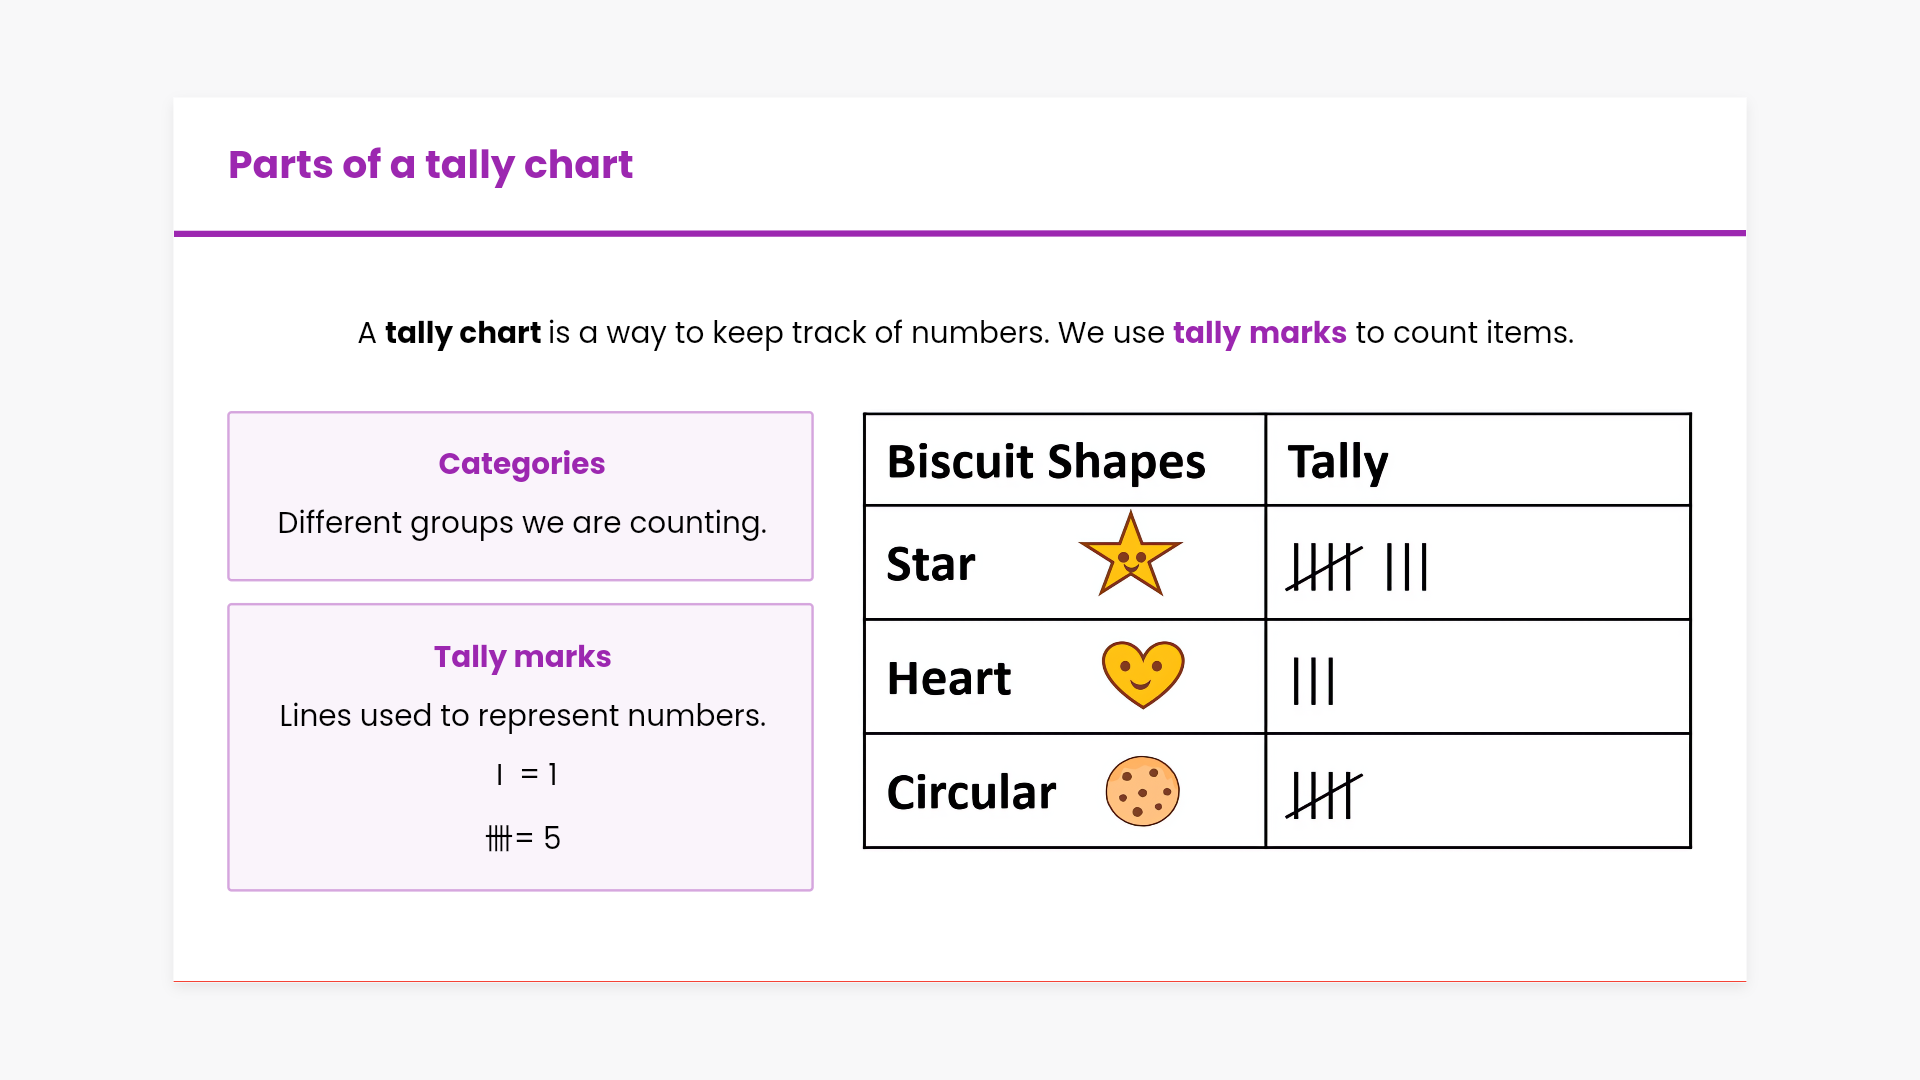This screenshot has width=1920, height=1080.
Task: Click 'Different groups we are counting' text
Action: 521,522
